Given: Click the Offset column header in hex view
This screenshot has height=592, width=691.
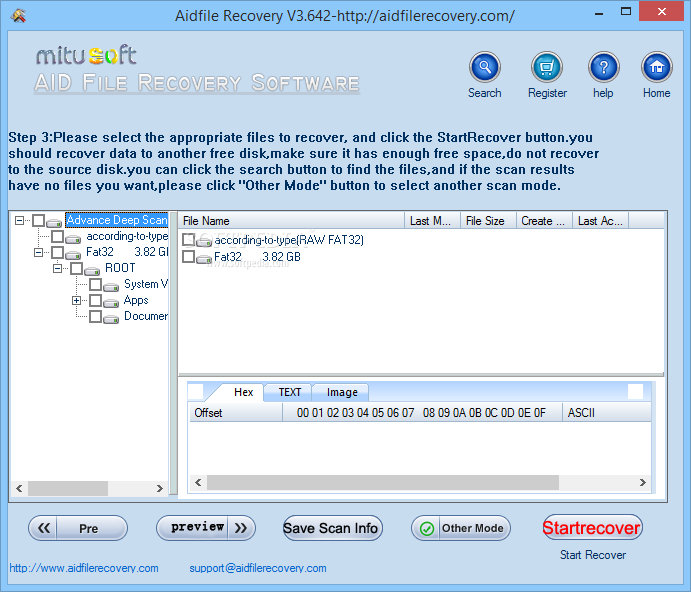Looking at the screenshot, I should [236, 413].
